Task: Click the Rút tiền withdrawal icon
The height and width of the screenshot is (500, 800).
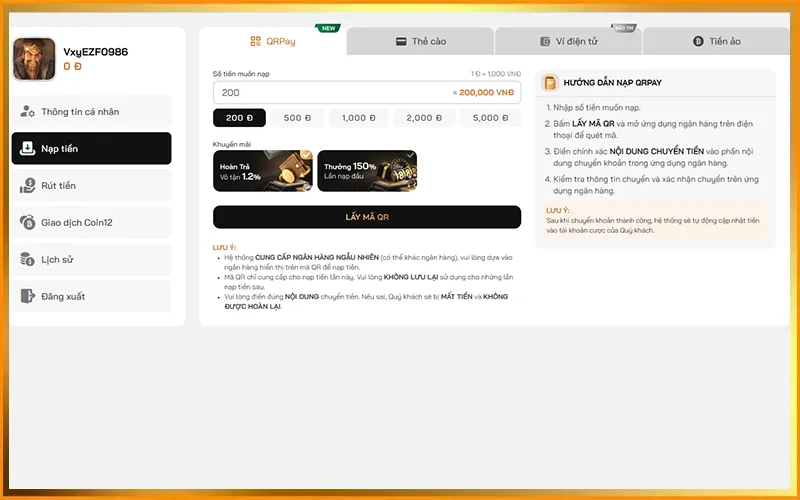Action: tap(27, 186)
